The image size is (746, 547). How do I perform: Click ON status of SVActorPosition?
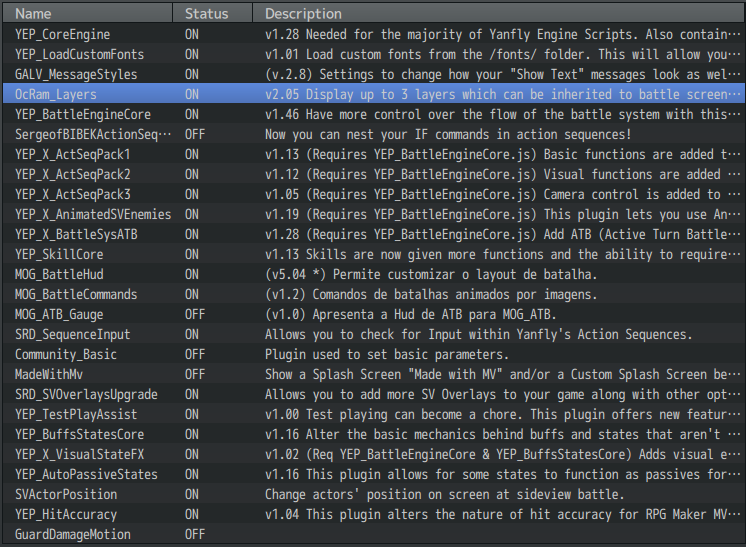pos(192,494)
